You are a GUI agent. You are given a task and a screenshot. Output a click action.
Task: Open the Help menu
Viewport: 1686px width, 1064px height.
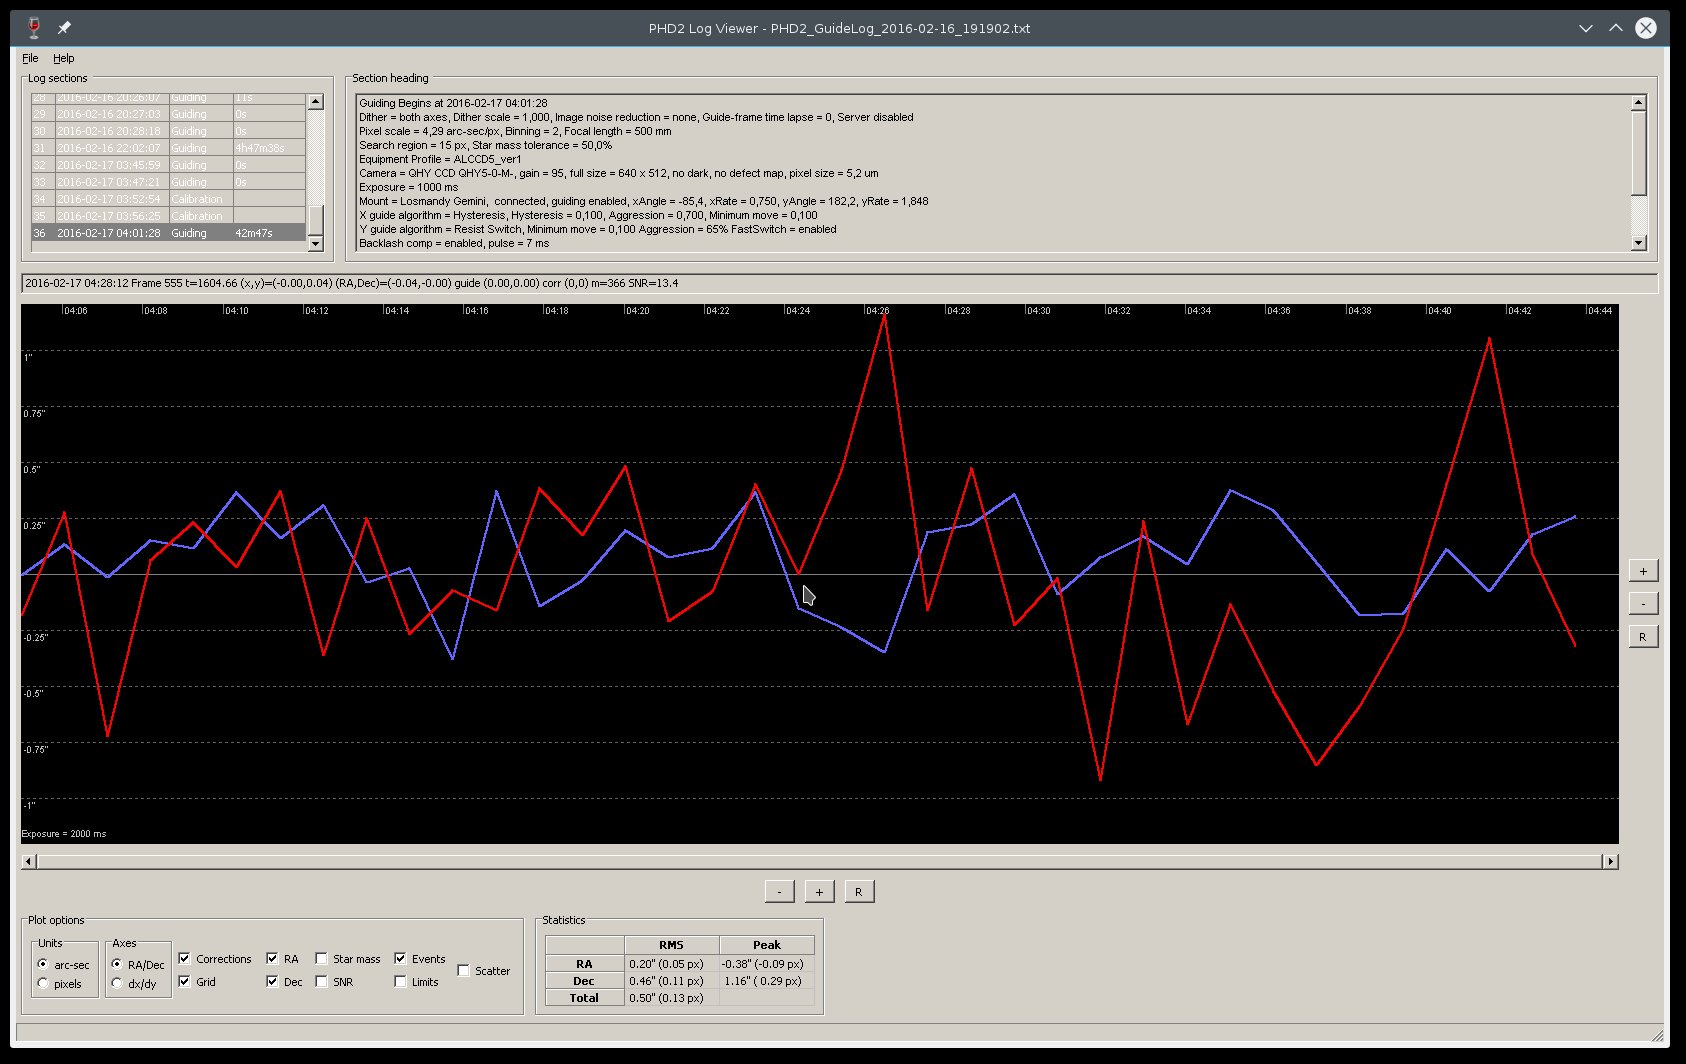pyautogui.click(x=64, y=58)
